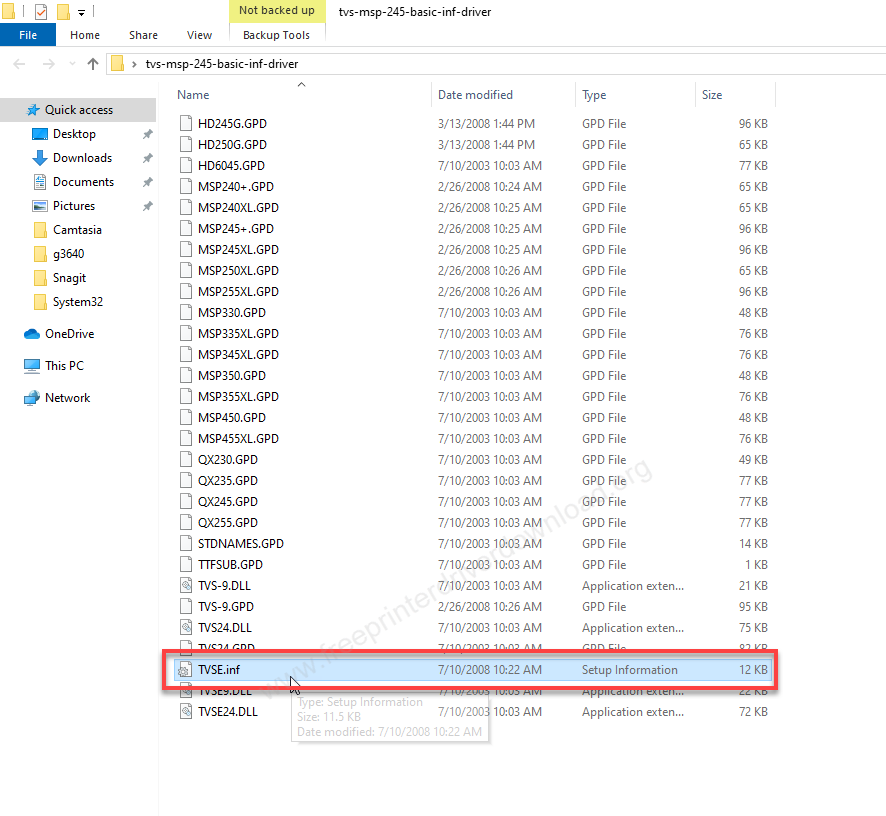
Task: Click the up arrow navigation button
Action: point(93,64)
